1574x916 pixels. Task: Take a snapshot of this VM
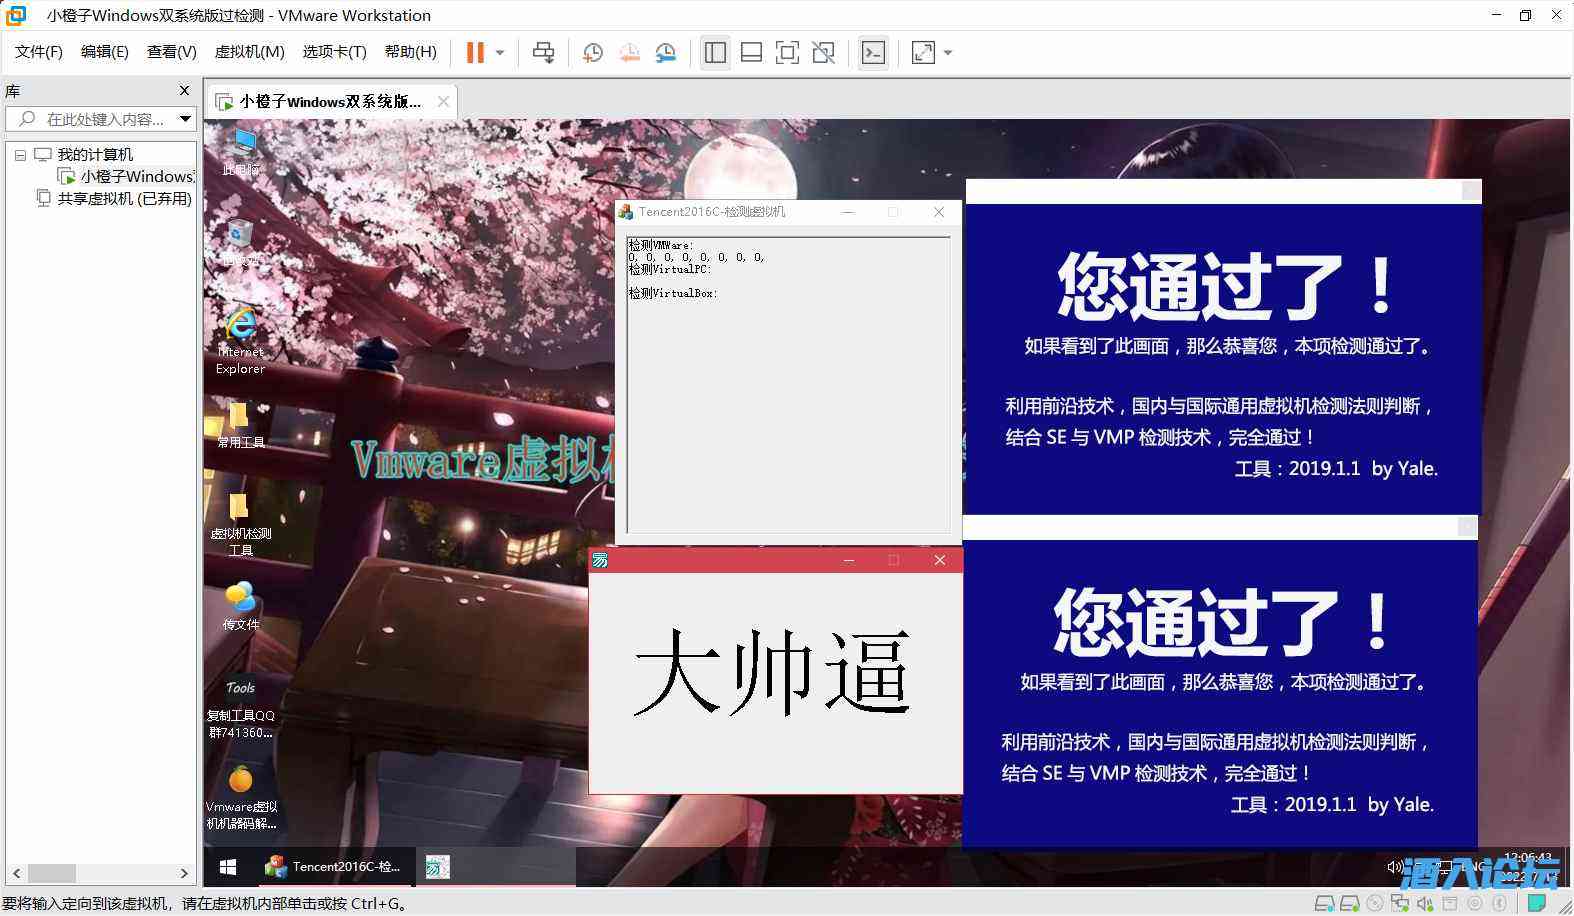point(592,53)
